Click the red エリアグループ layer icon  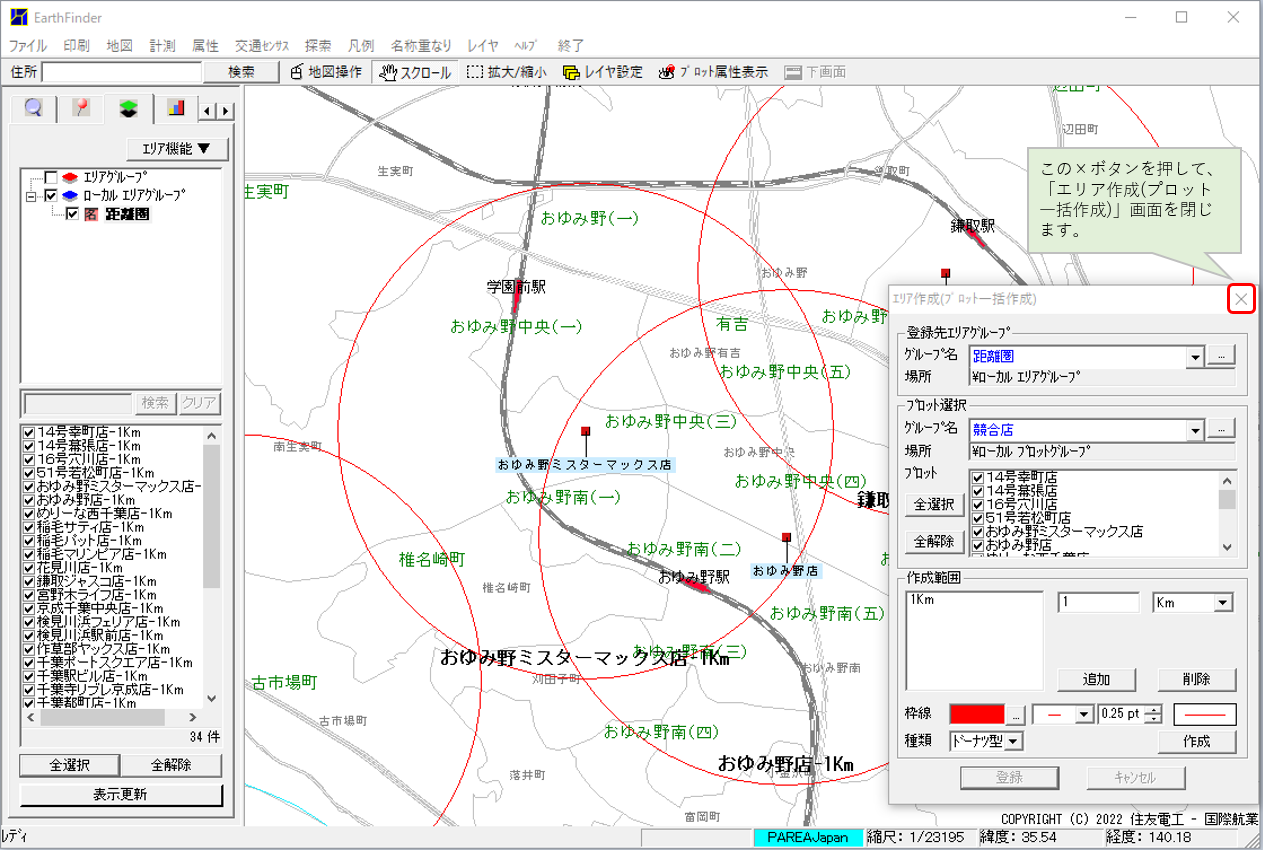point(70,178)
